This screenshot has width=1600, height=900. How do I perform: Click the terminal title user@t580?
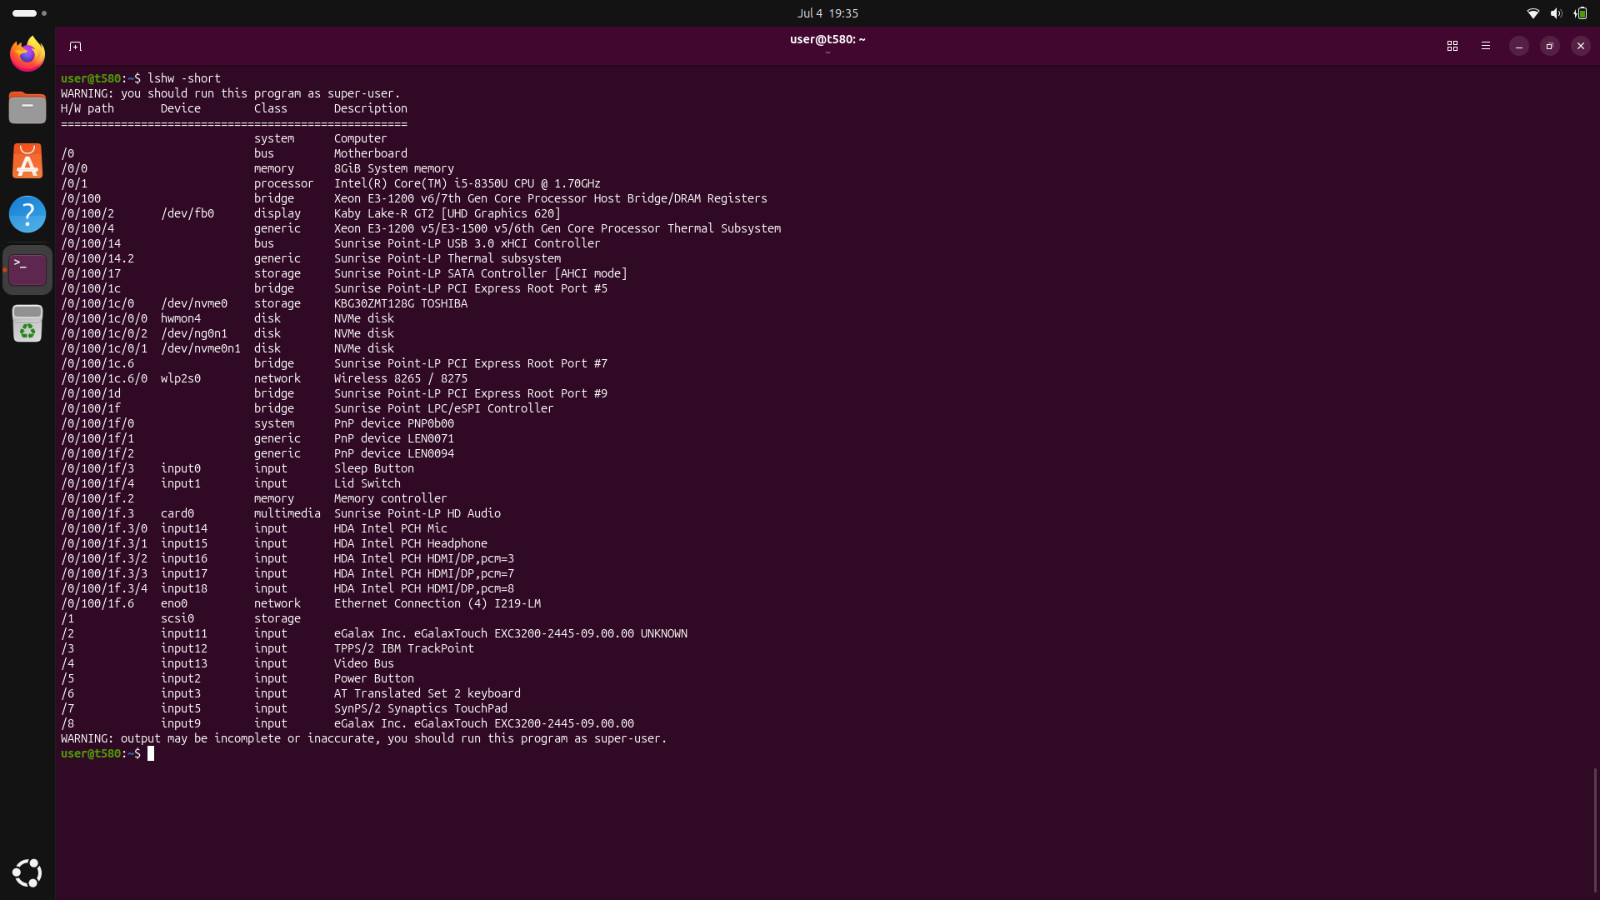pyautogui.click(x=828, y=40)
